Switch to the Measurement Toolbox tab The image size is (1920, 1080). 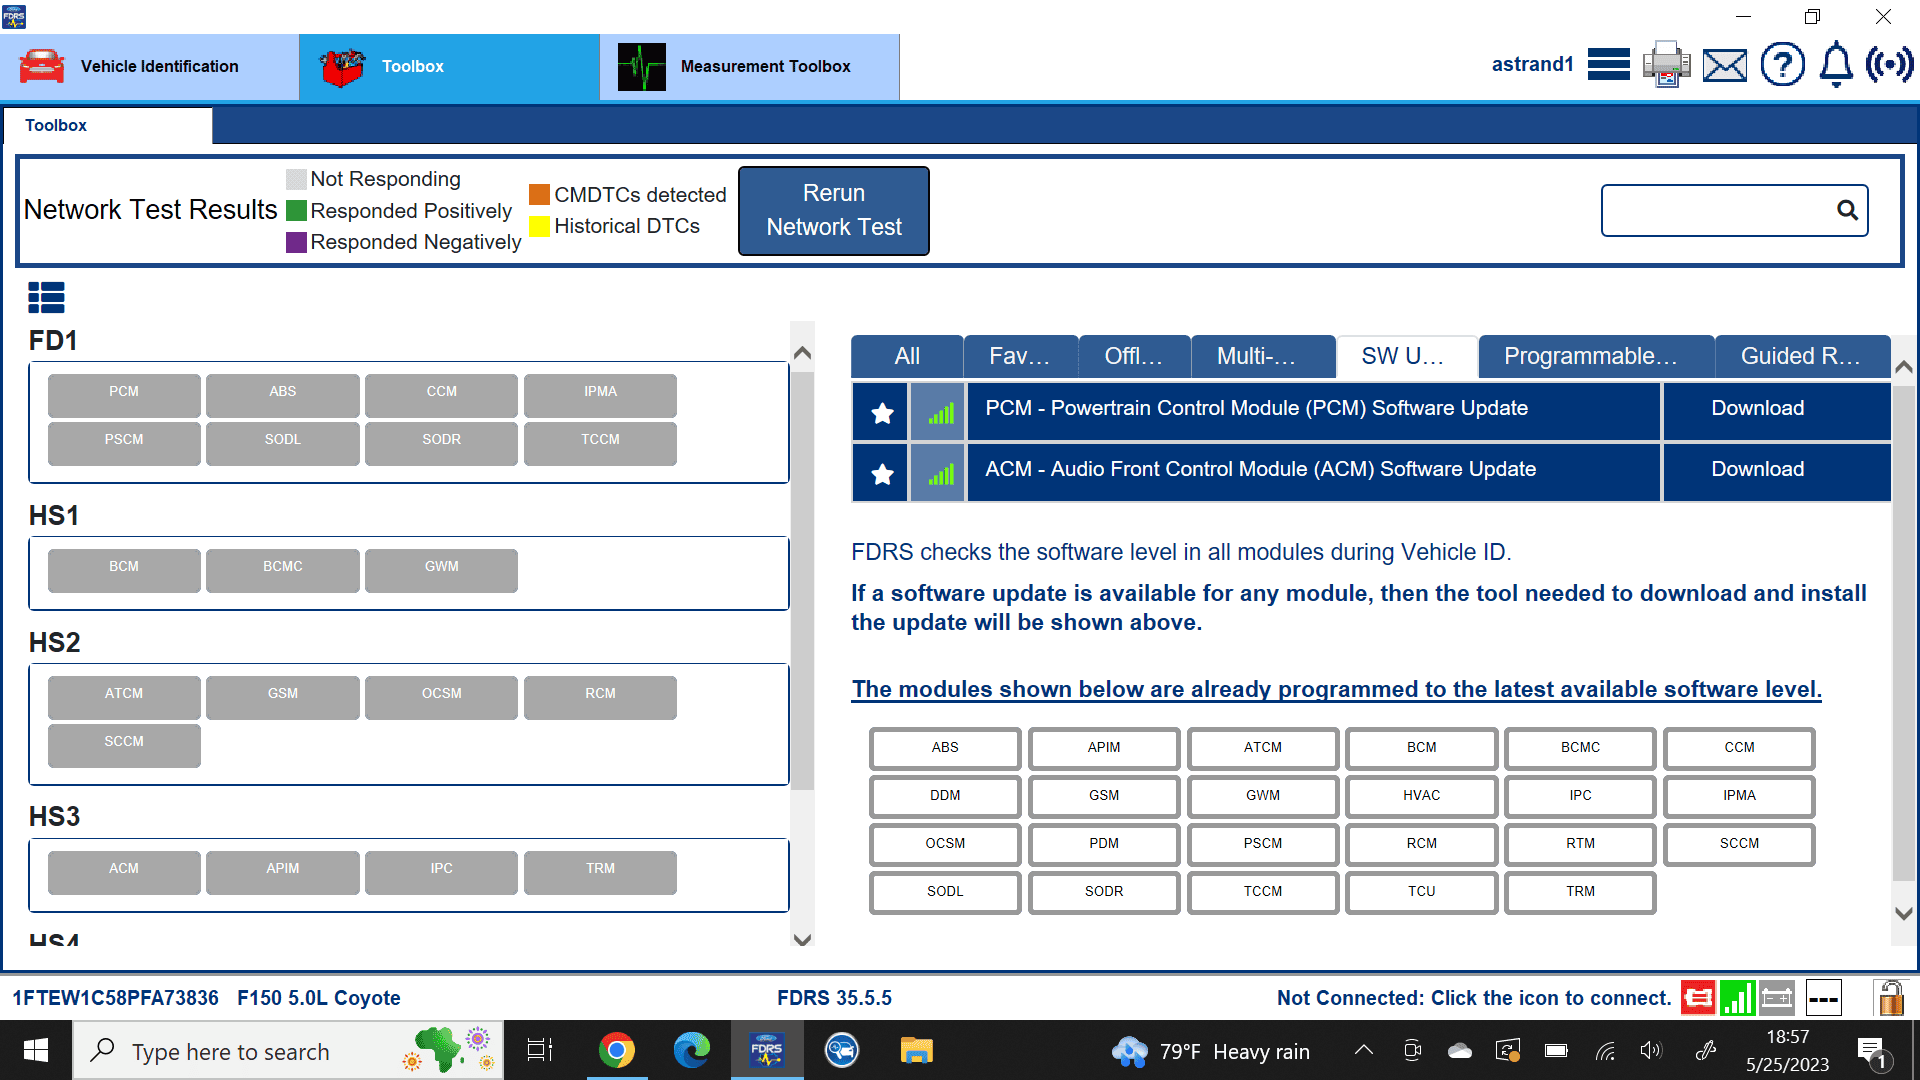[x=750, y=66]
